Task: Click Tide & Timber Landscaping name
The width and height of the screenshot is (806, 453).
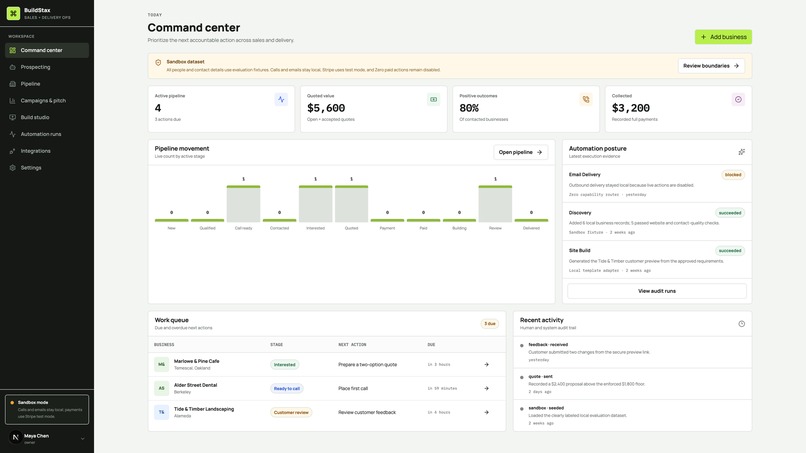Action: [x=204, y=409]
